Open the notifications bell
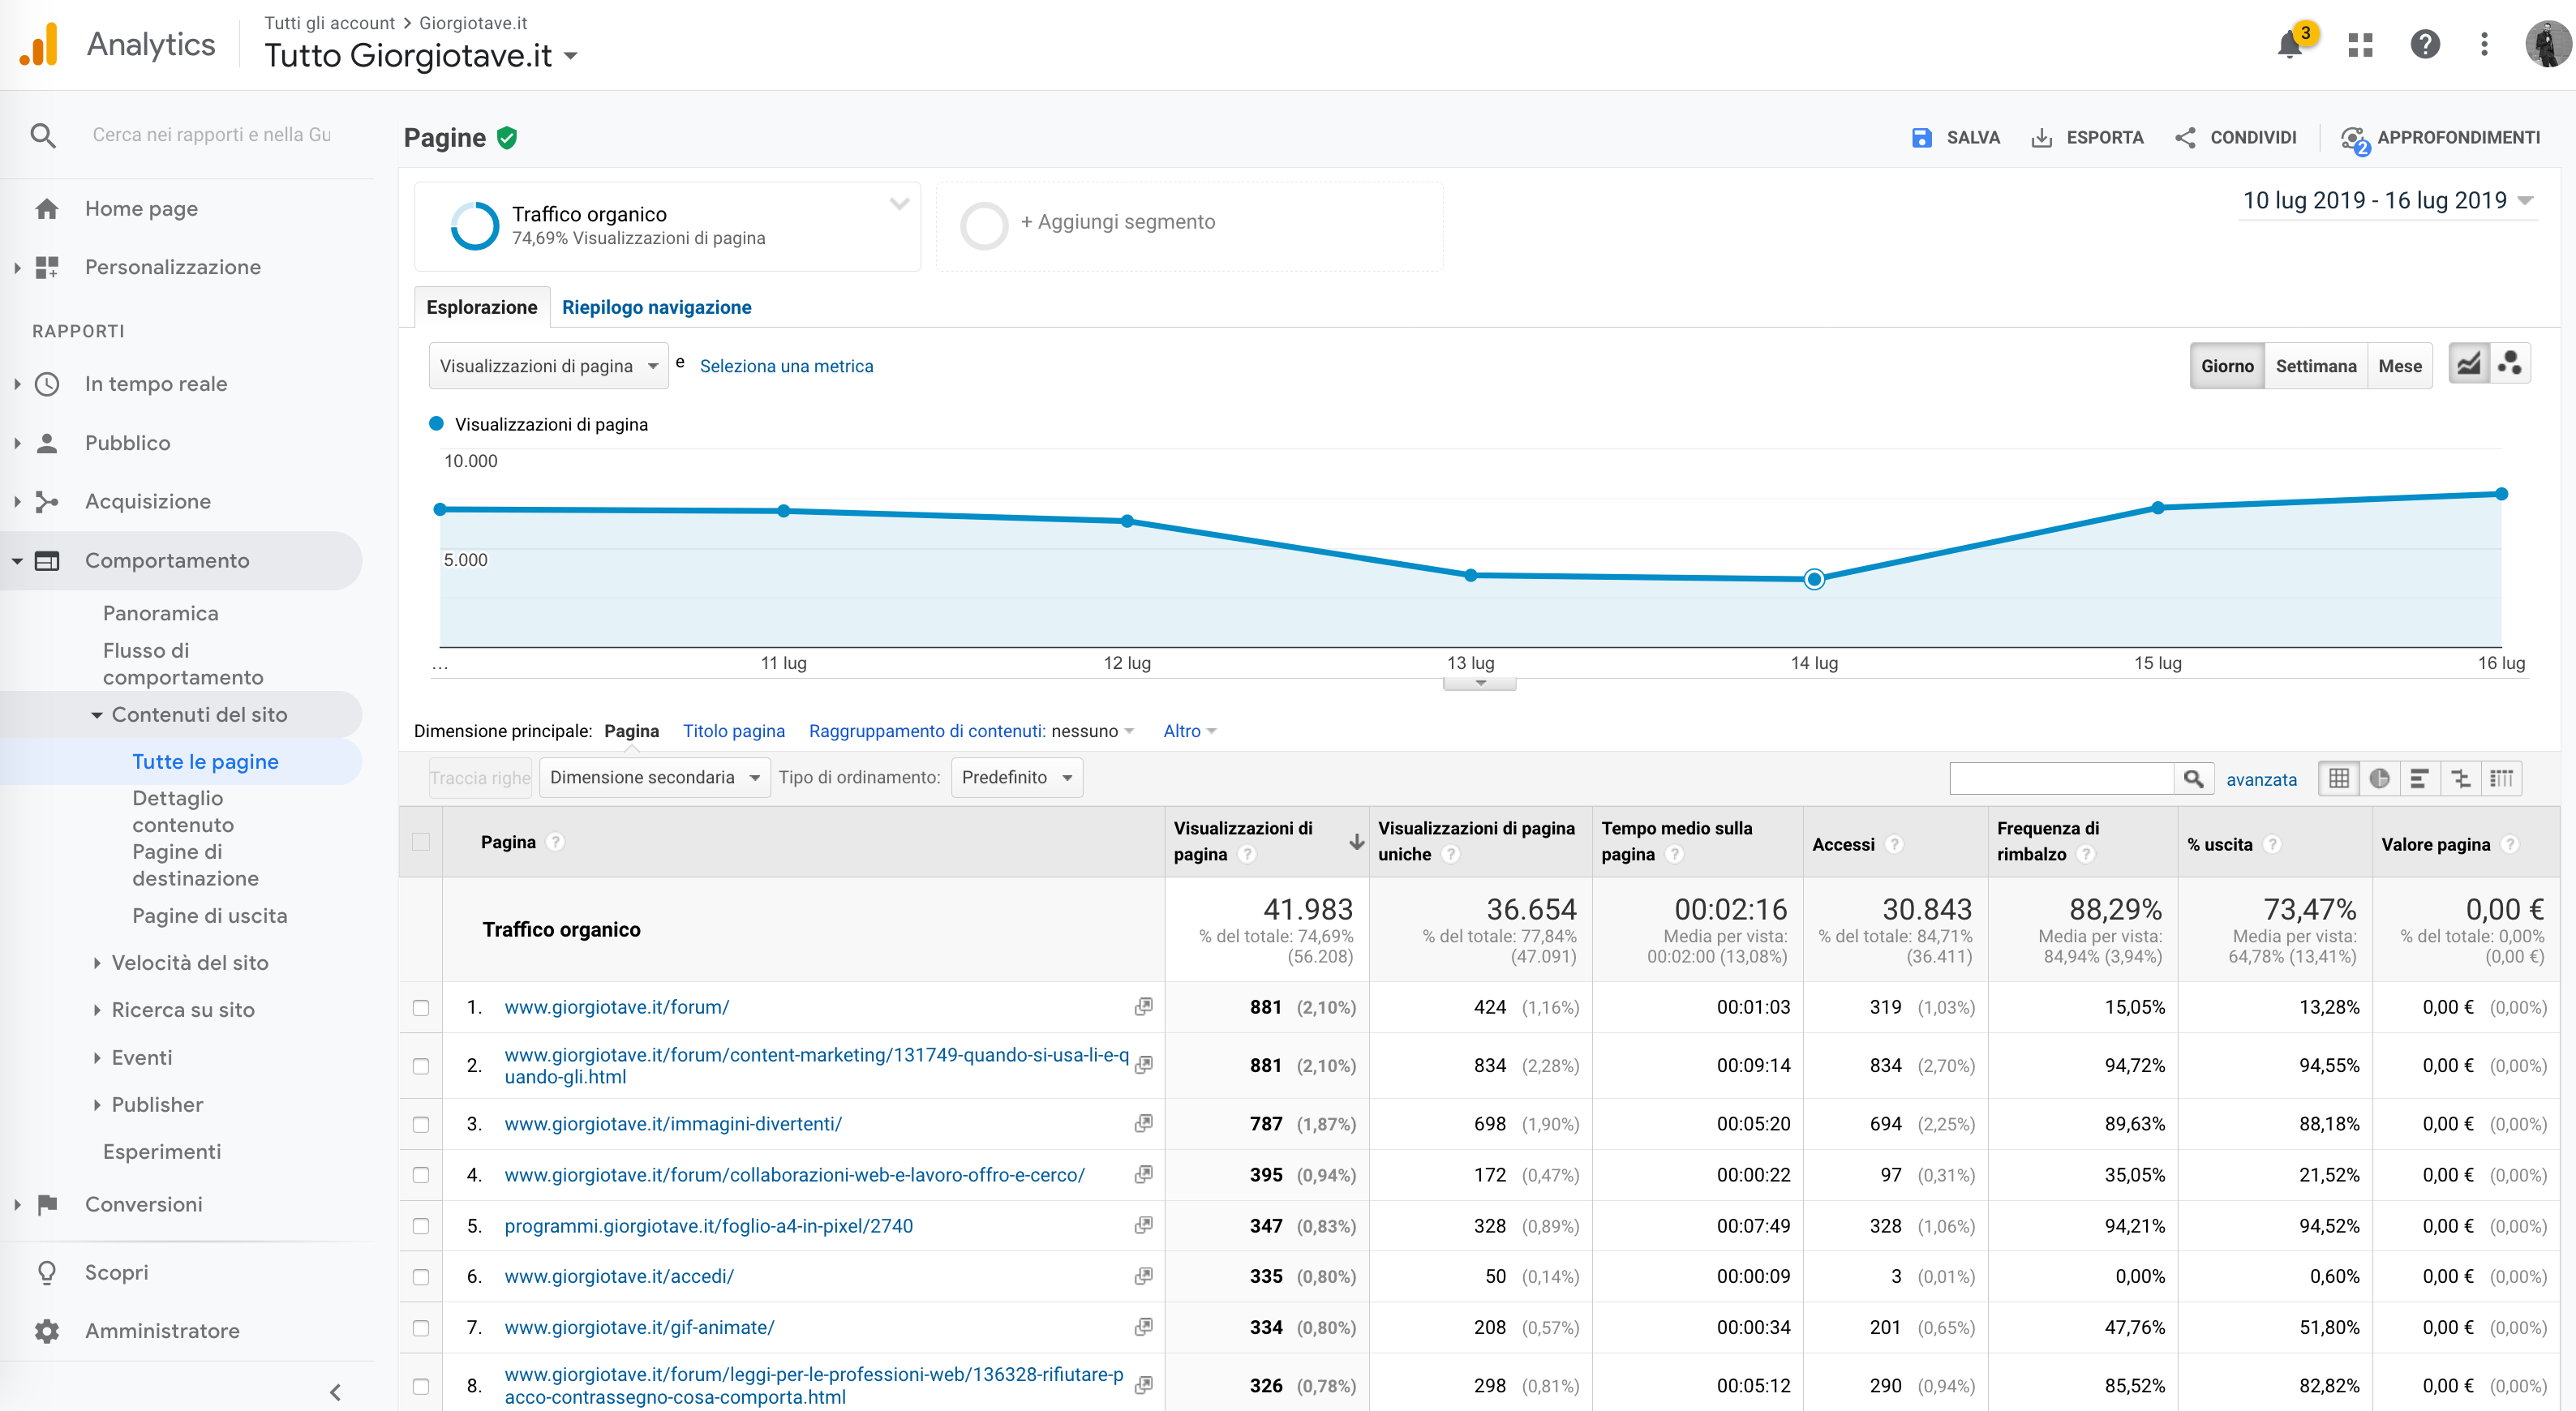Viewport: 2576px width, 1411px height. tap(2289, 45)
